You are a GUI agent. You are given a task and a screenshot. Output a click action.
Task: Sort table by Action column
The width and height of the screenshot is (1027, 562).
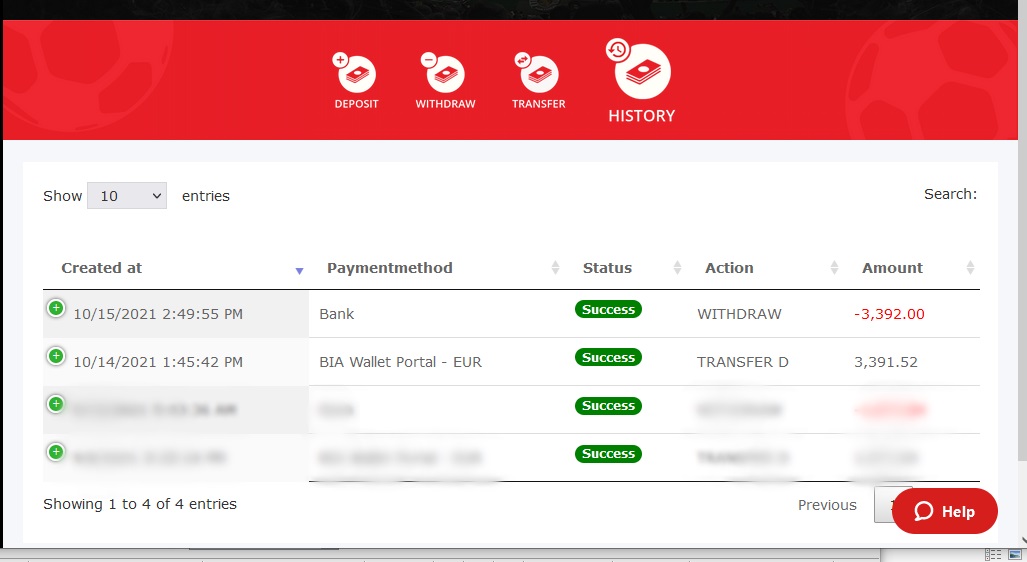pyautogui.click(x=729, y=268)
